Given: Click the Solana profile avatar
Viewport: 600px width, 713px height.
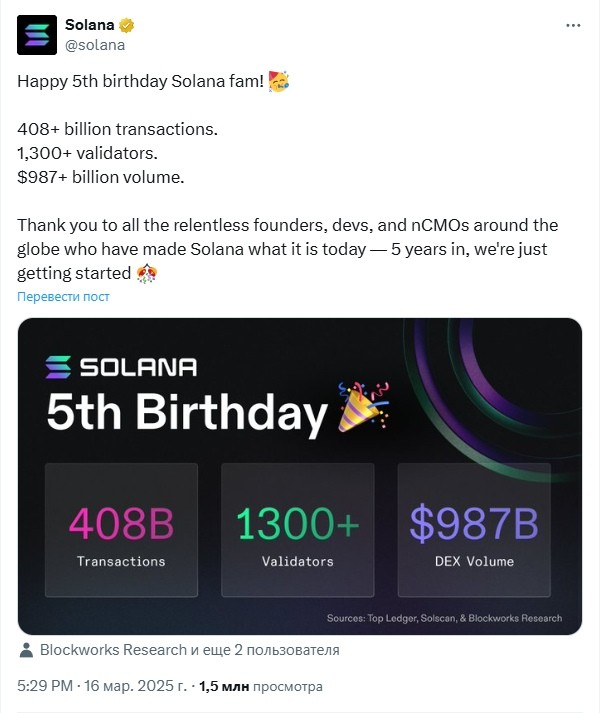Looking at the screenshot, I should coord(37,35).
